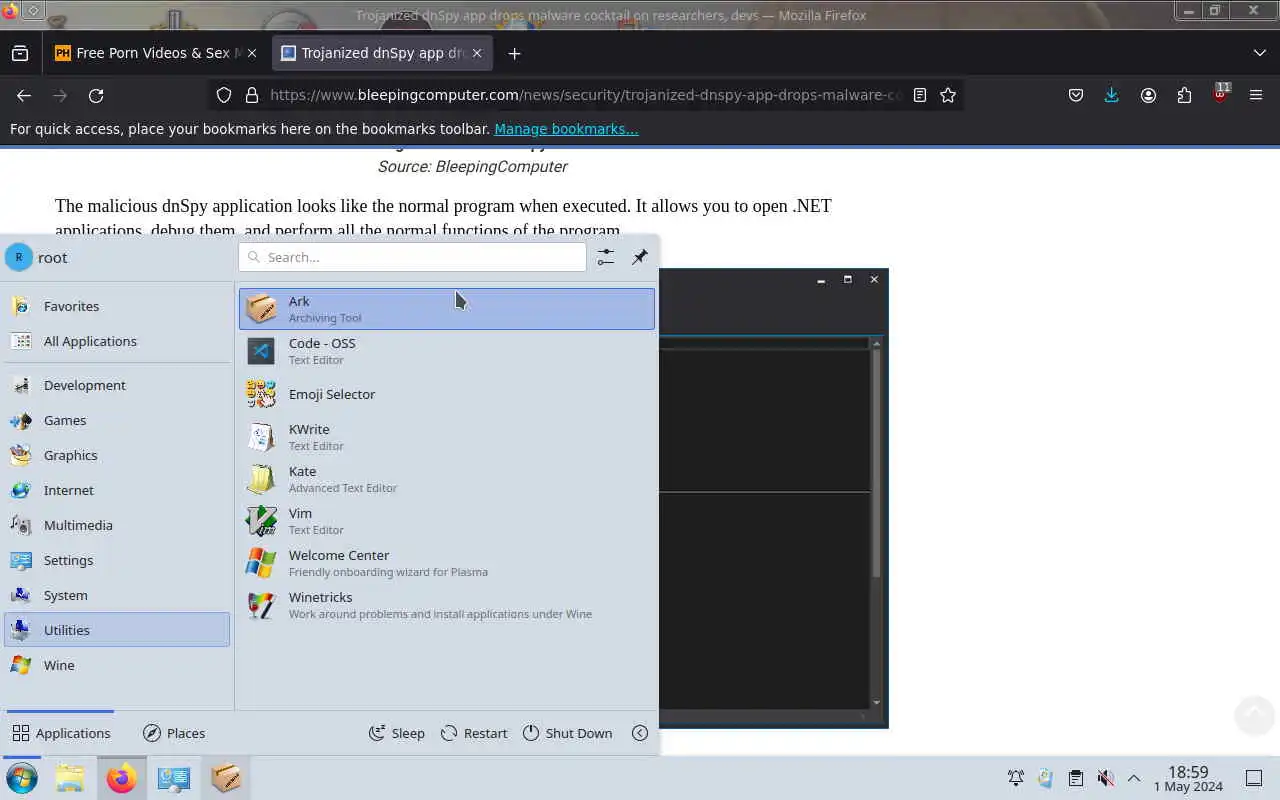
Task: Open the Graphics category
Action: coord(117,455)
